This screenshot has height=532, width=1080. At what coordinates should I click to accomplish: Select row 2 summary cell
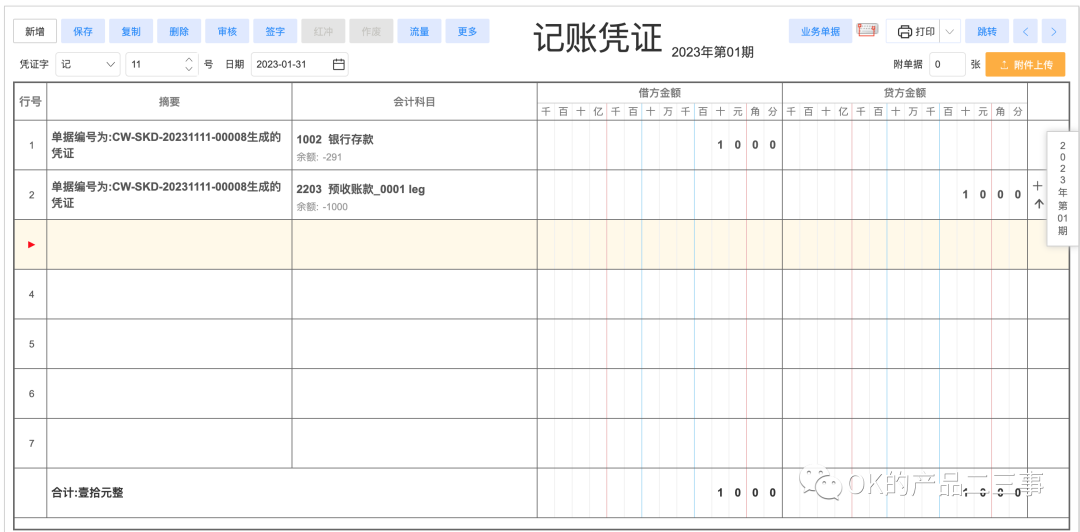(x=169, y=195)
